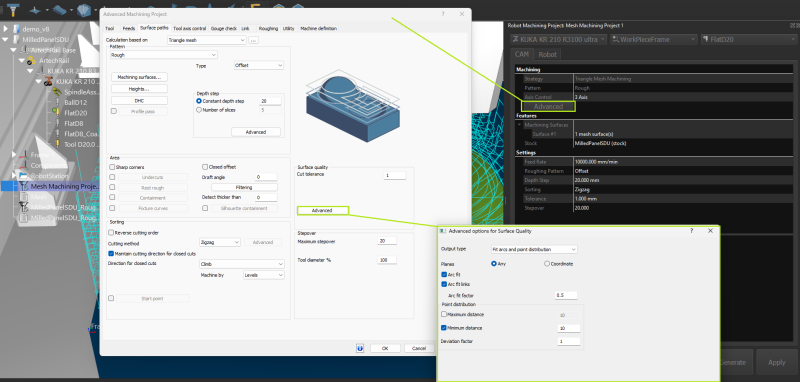Uncheck the Minimum distance checkbox
800x382 pixels.
(x=444, y=328)
